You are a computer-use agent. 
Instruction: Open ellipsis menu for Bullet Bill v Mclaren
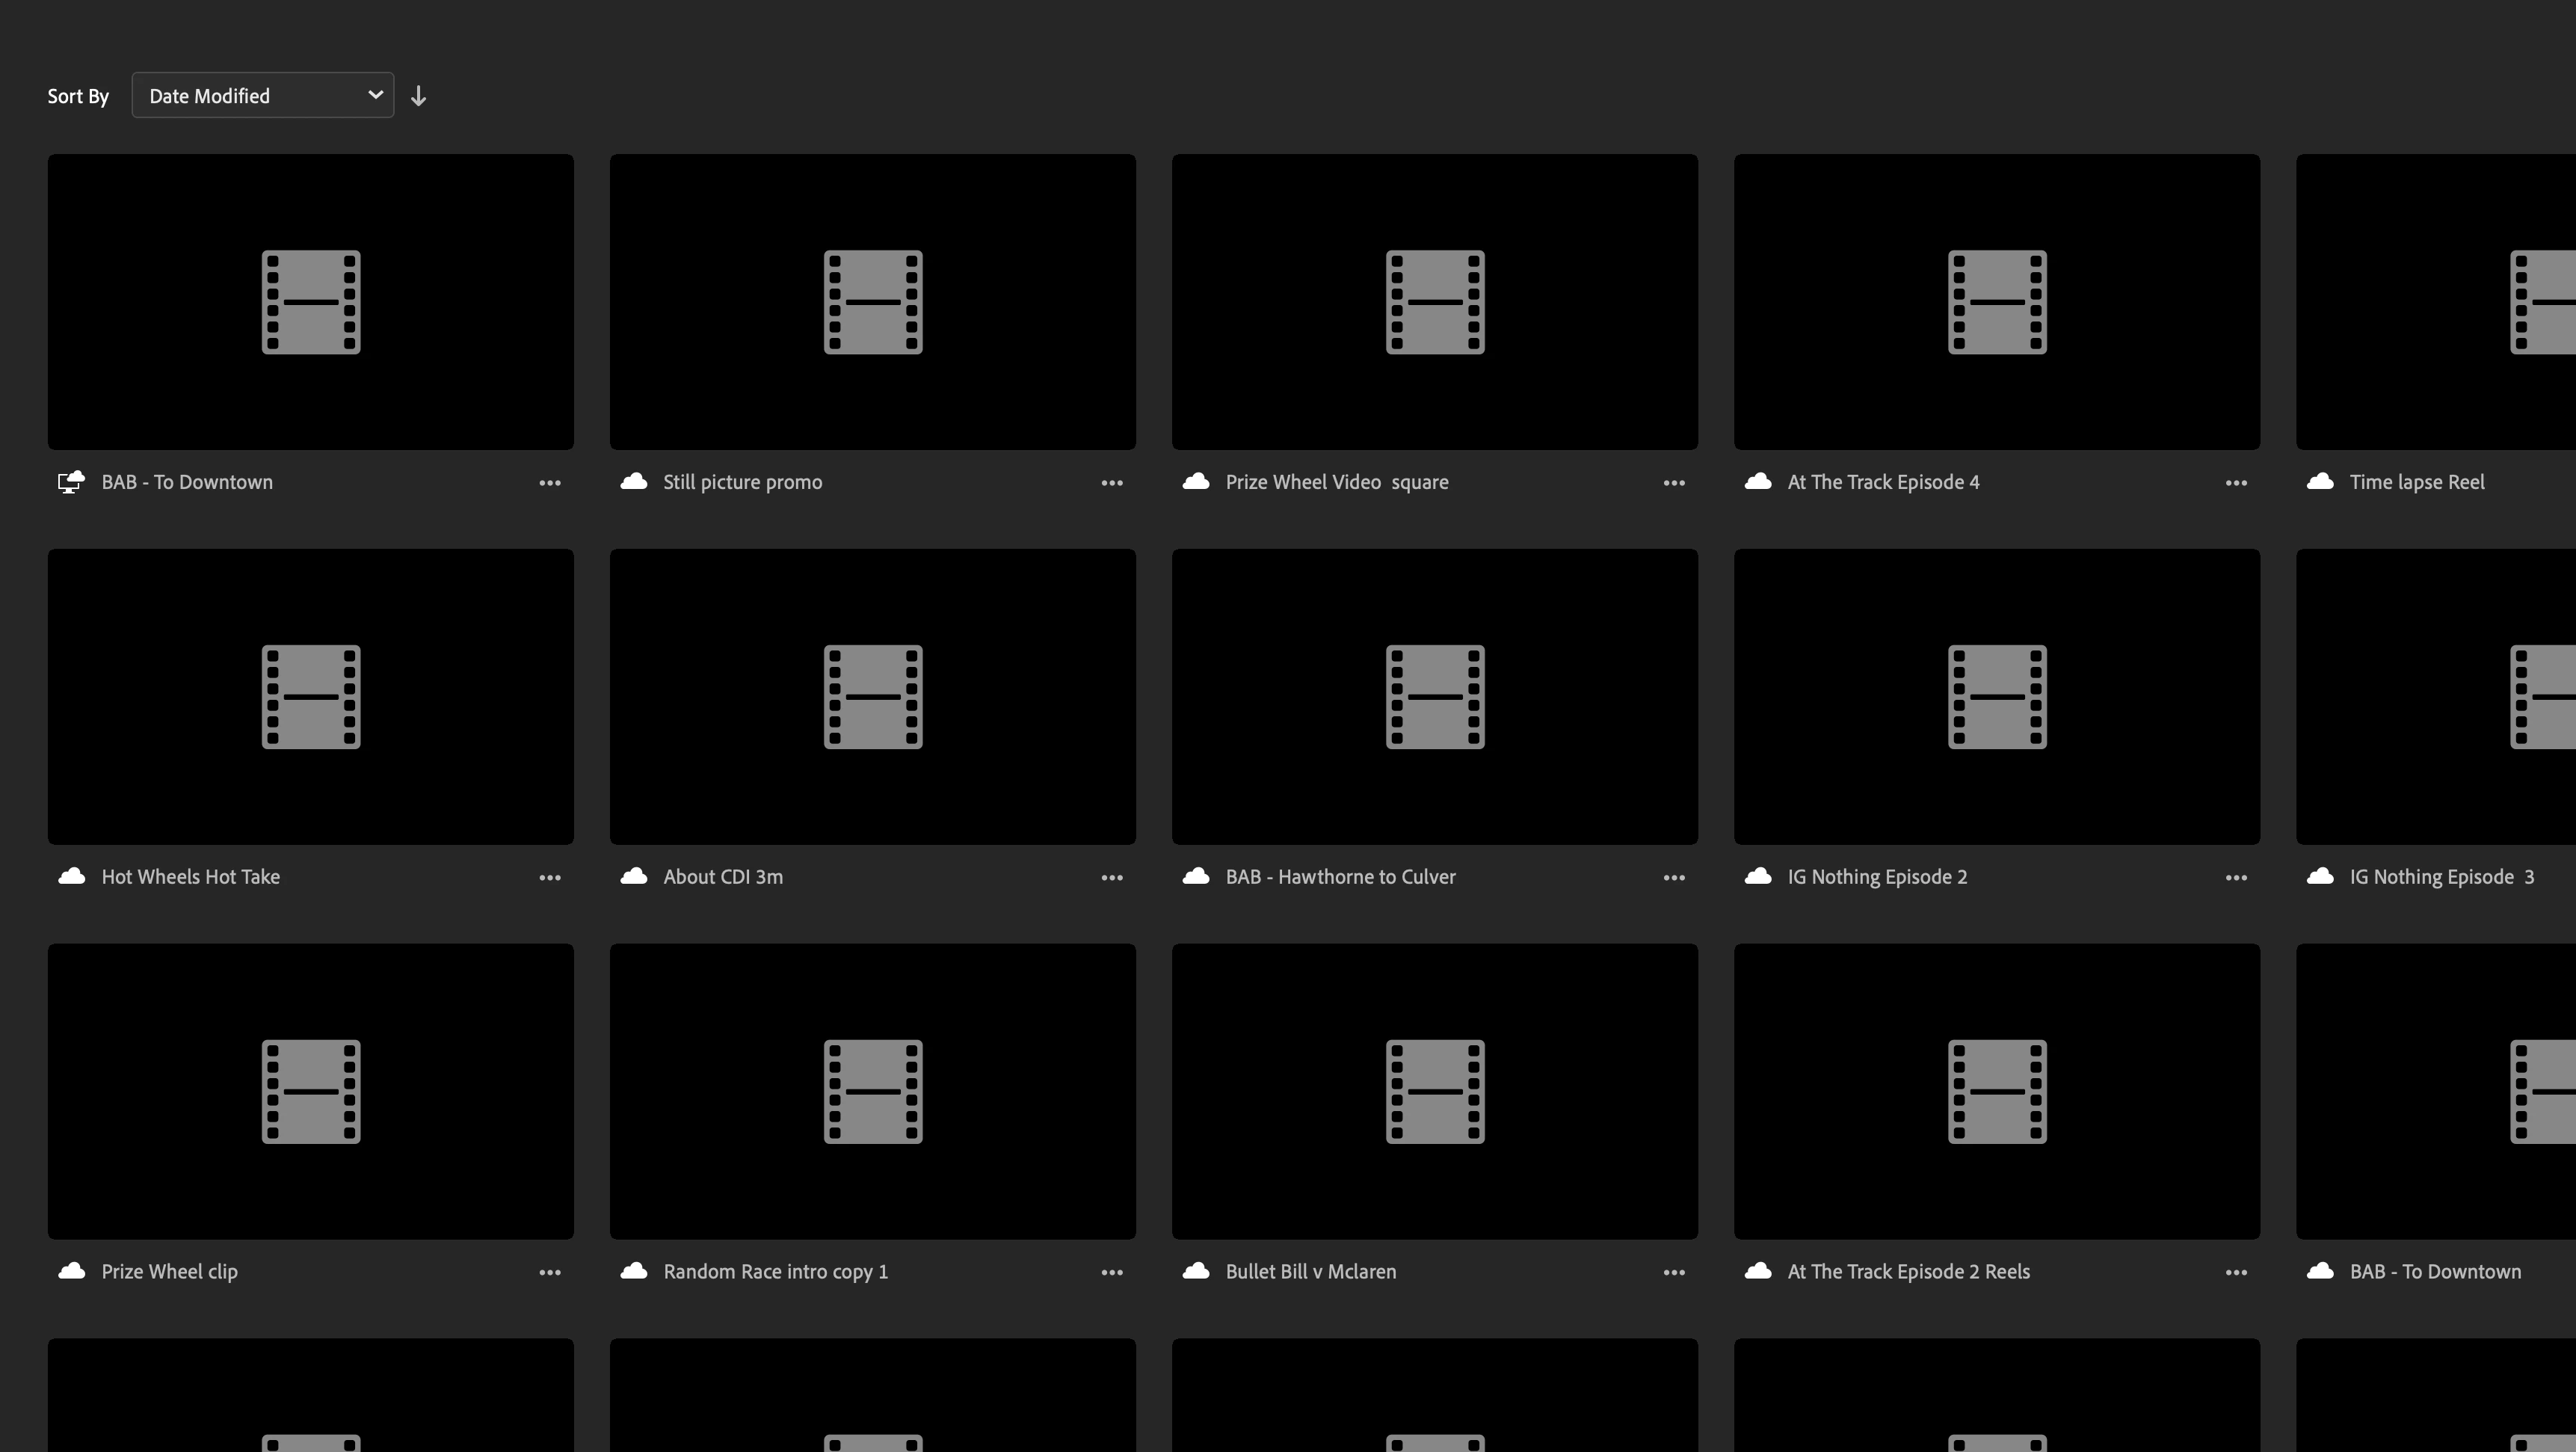[x=1673, y=1273]
